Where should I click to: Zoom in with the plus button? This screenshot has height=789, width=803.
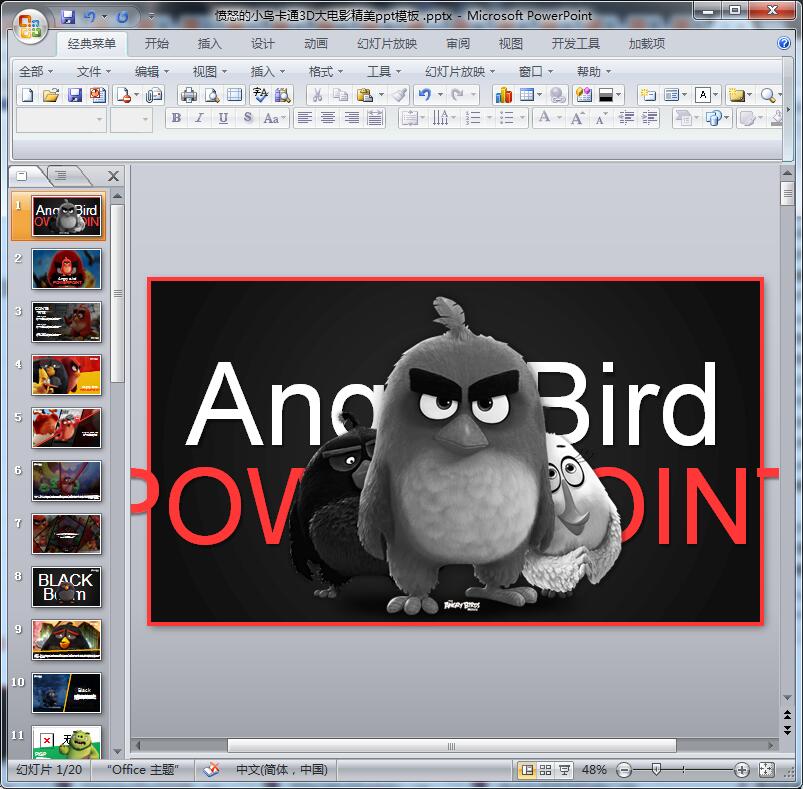[741, 770]
